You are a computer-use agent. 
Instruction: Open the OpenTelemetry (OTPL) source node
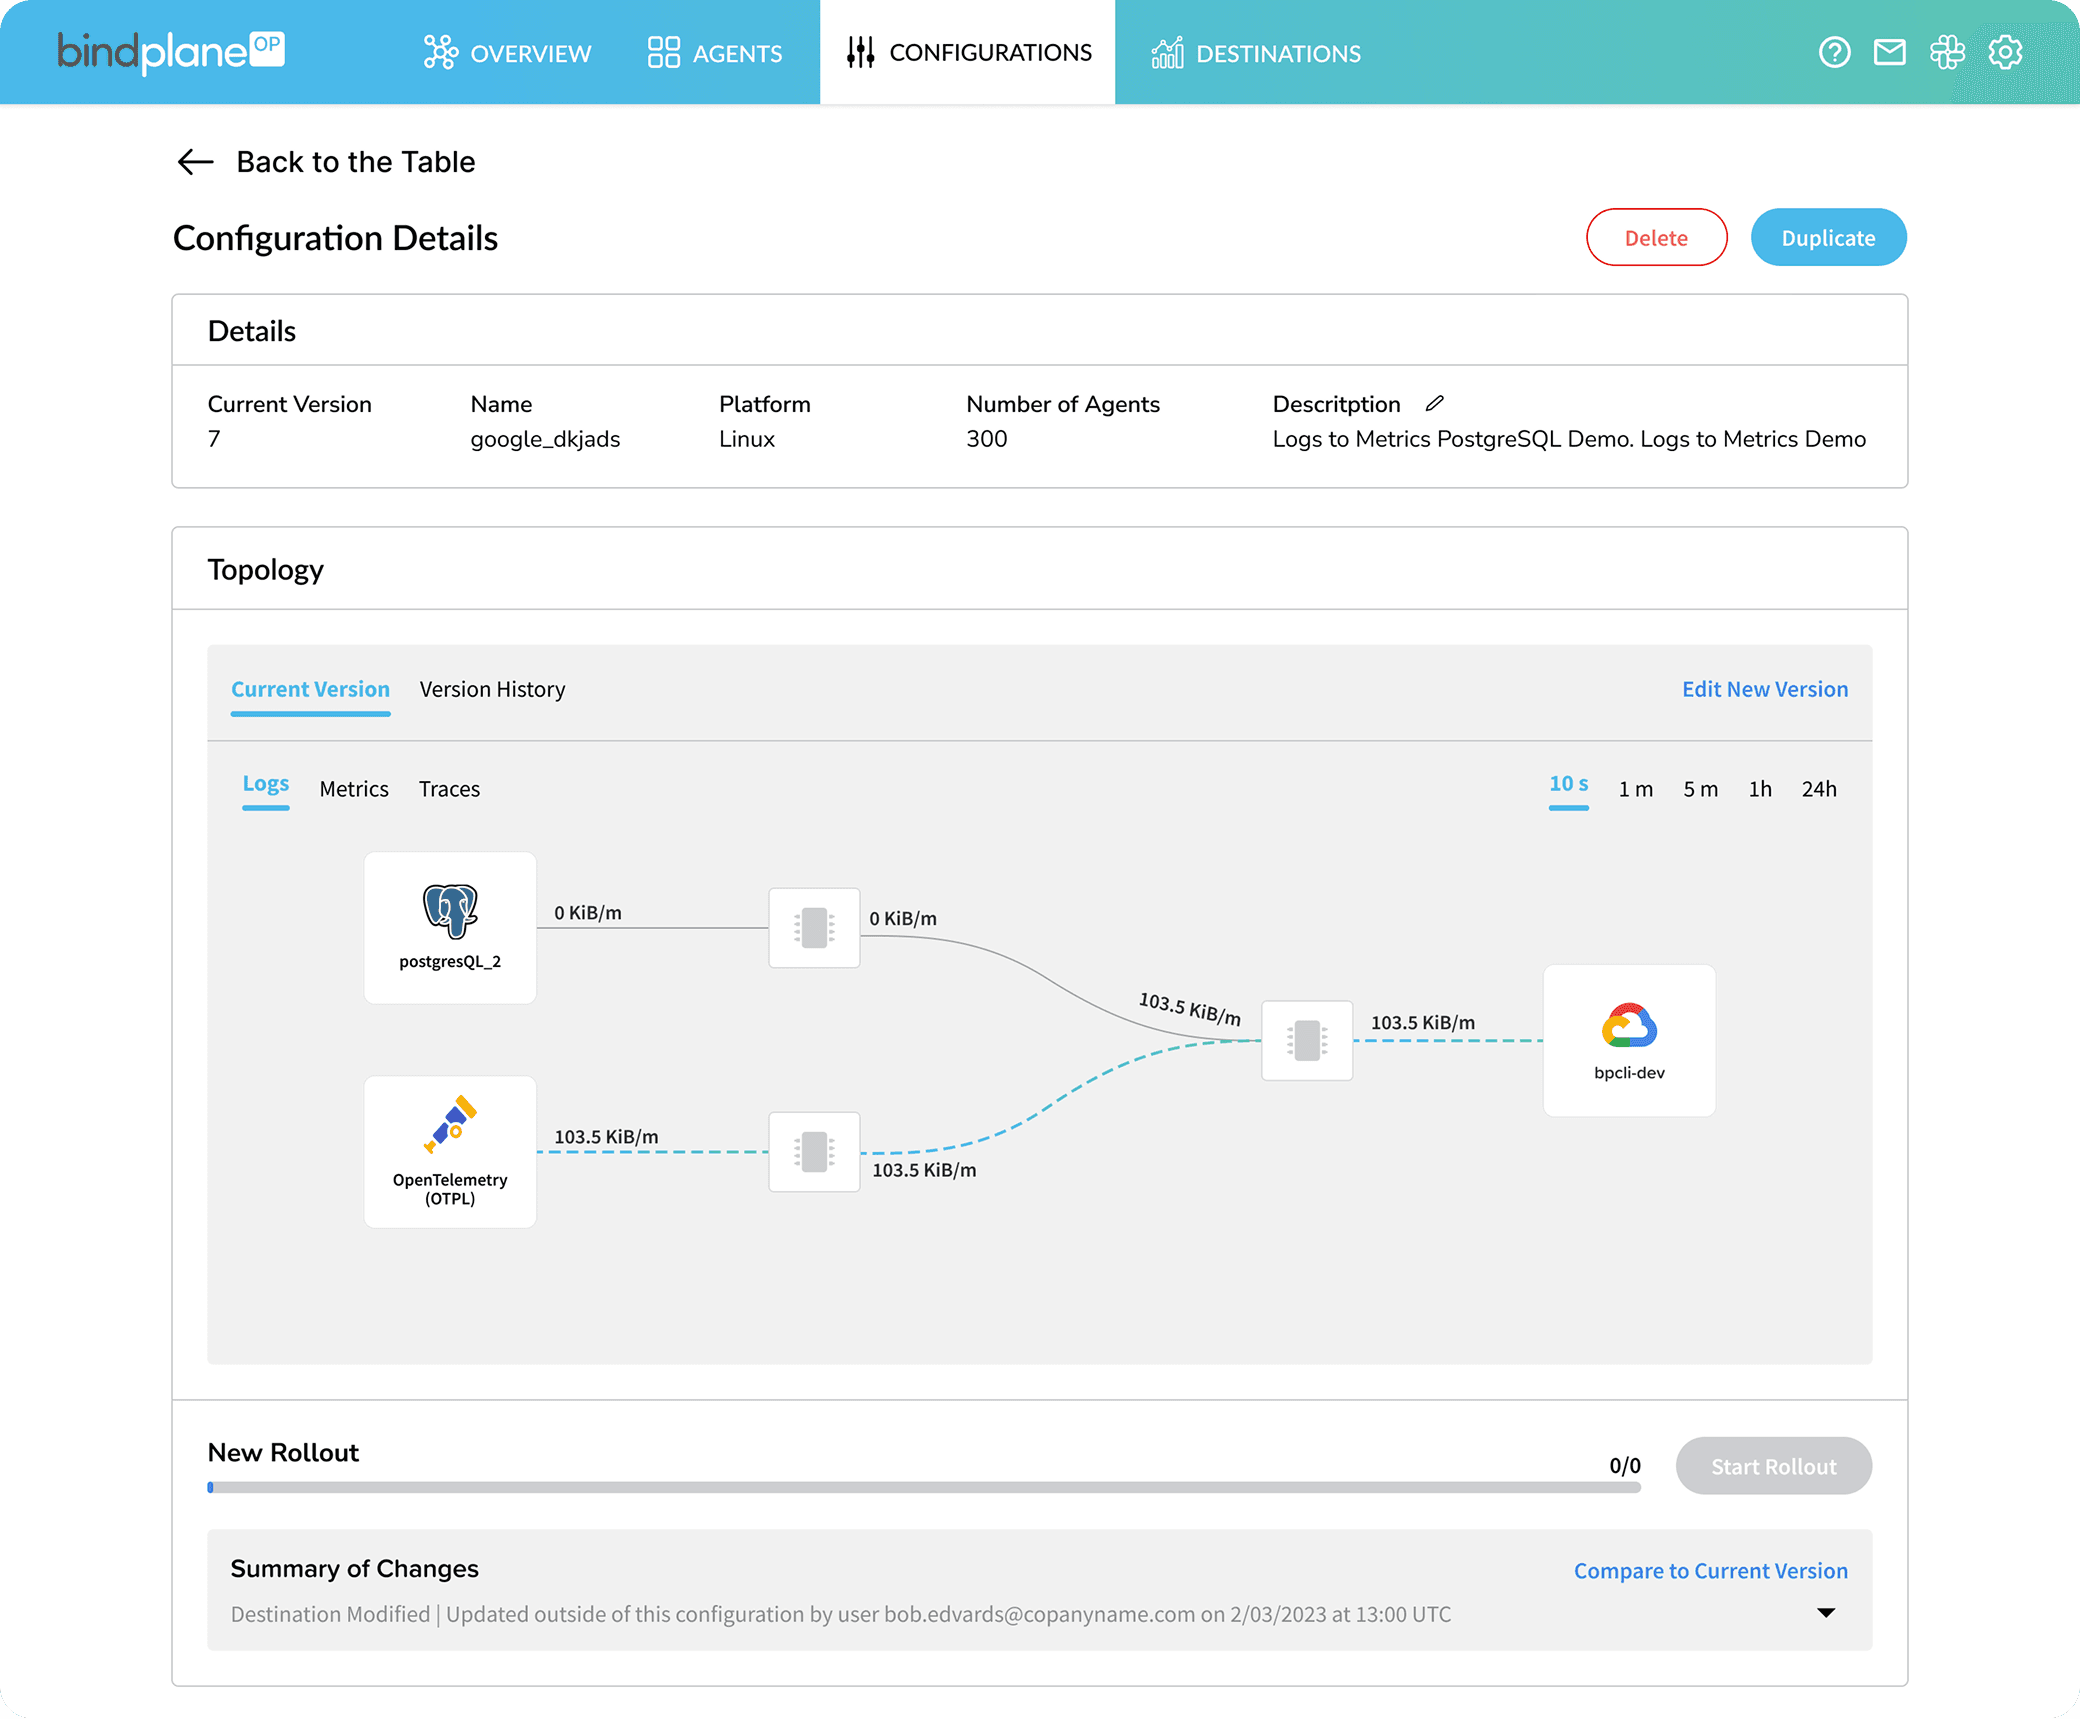450,1151
